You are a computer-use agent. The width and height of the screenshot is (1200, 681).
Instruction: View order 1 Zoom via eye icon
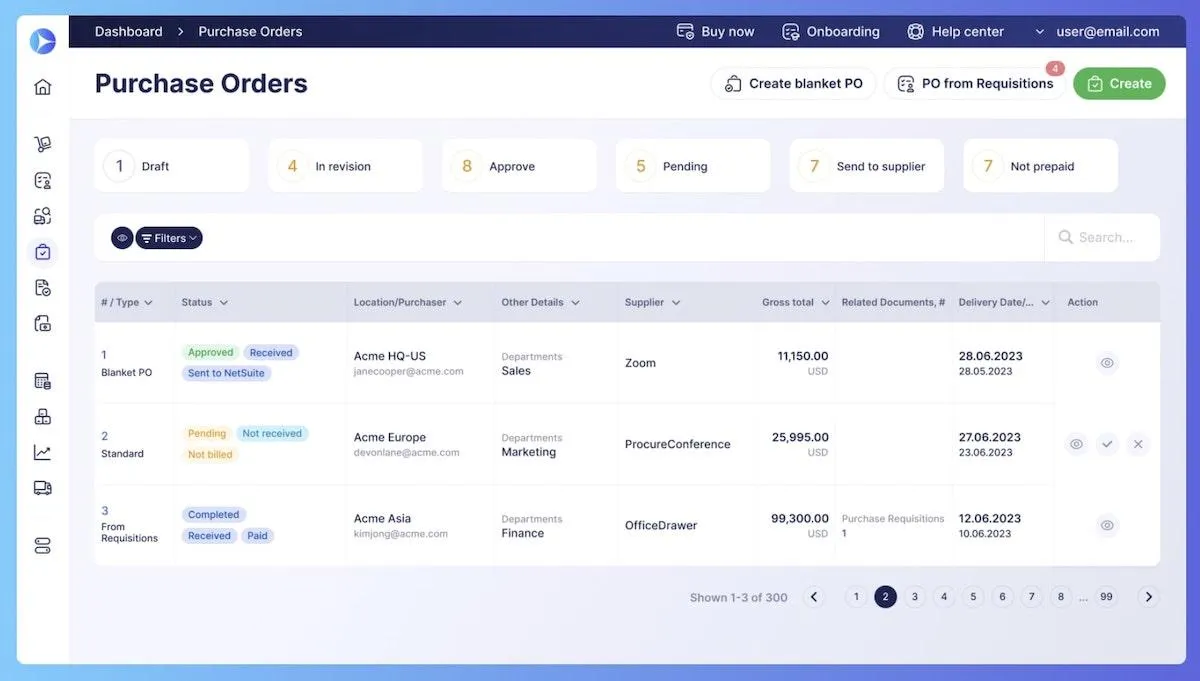[1107, 363]
